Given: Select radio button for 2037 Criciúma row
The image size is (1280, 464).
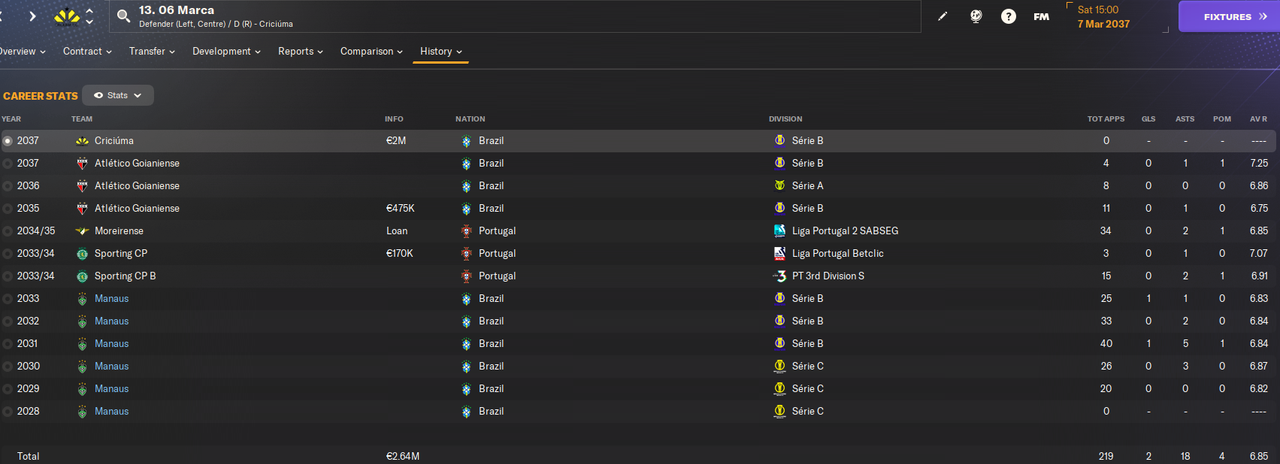Looking at the screenshot, I should coord(8,141).
